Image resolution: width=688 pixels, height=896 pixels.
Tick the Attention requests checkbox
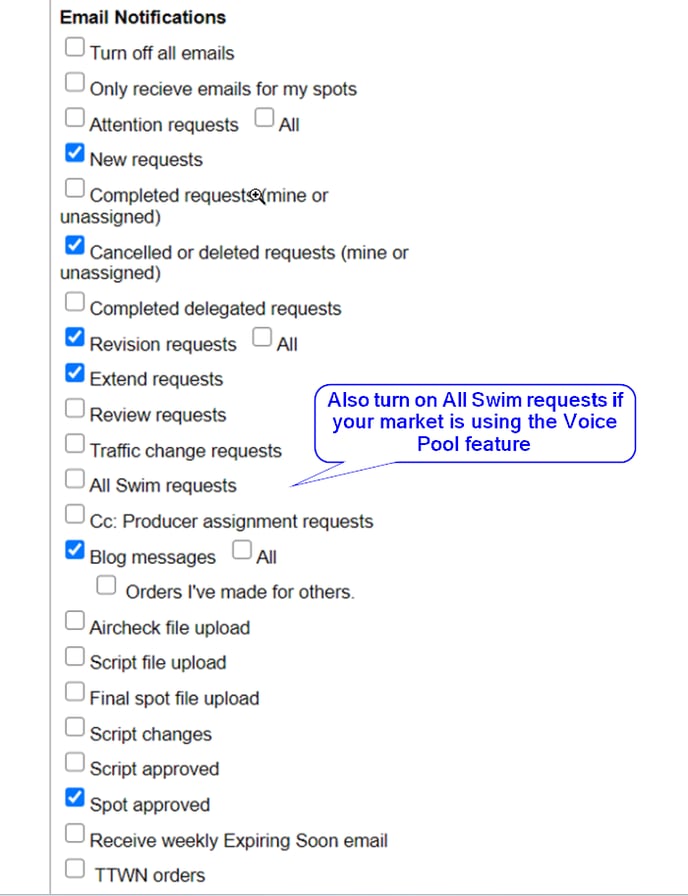pos(75,118)
